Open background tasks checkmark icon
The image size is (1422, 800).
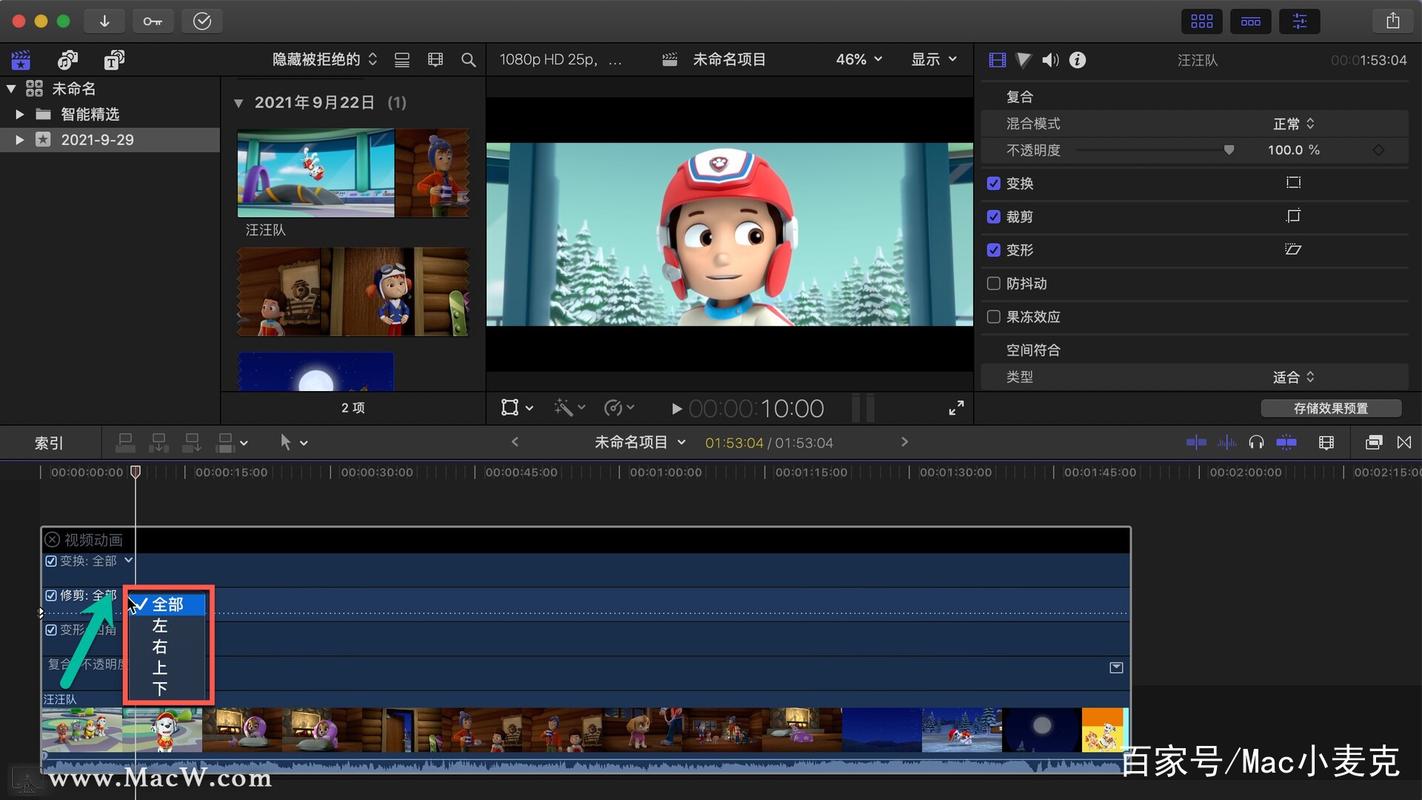point(202,21)
